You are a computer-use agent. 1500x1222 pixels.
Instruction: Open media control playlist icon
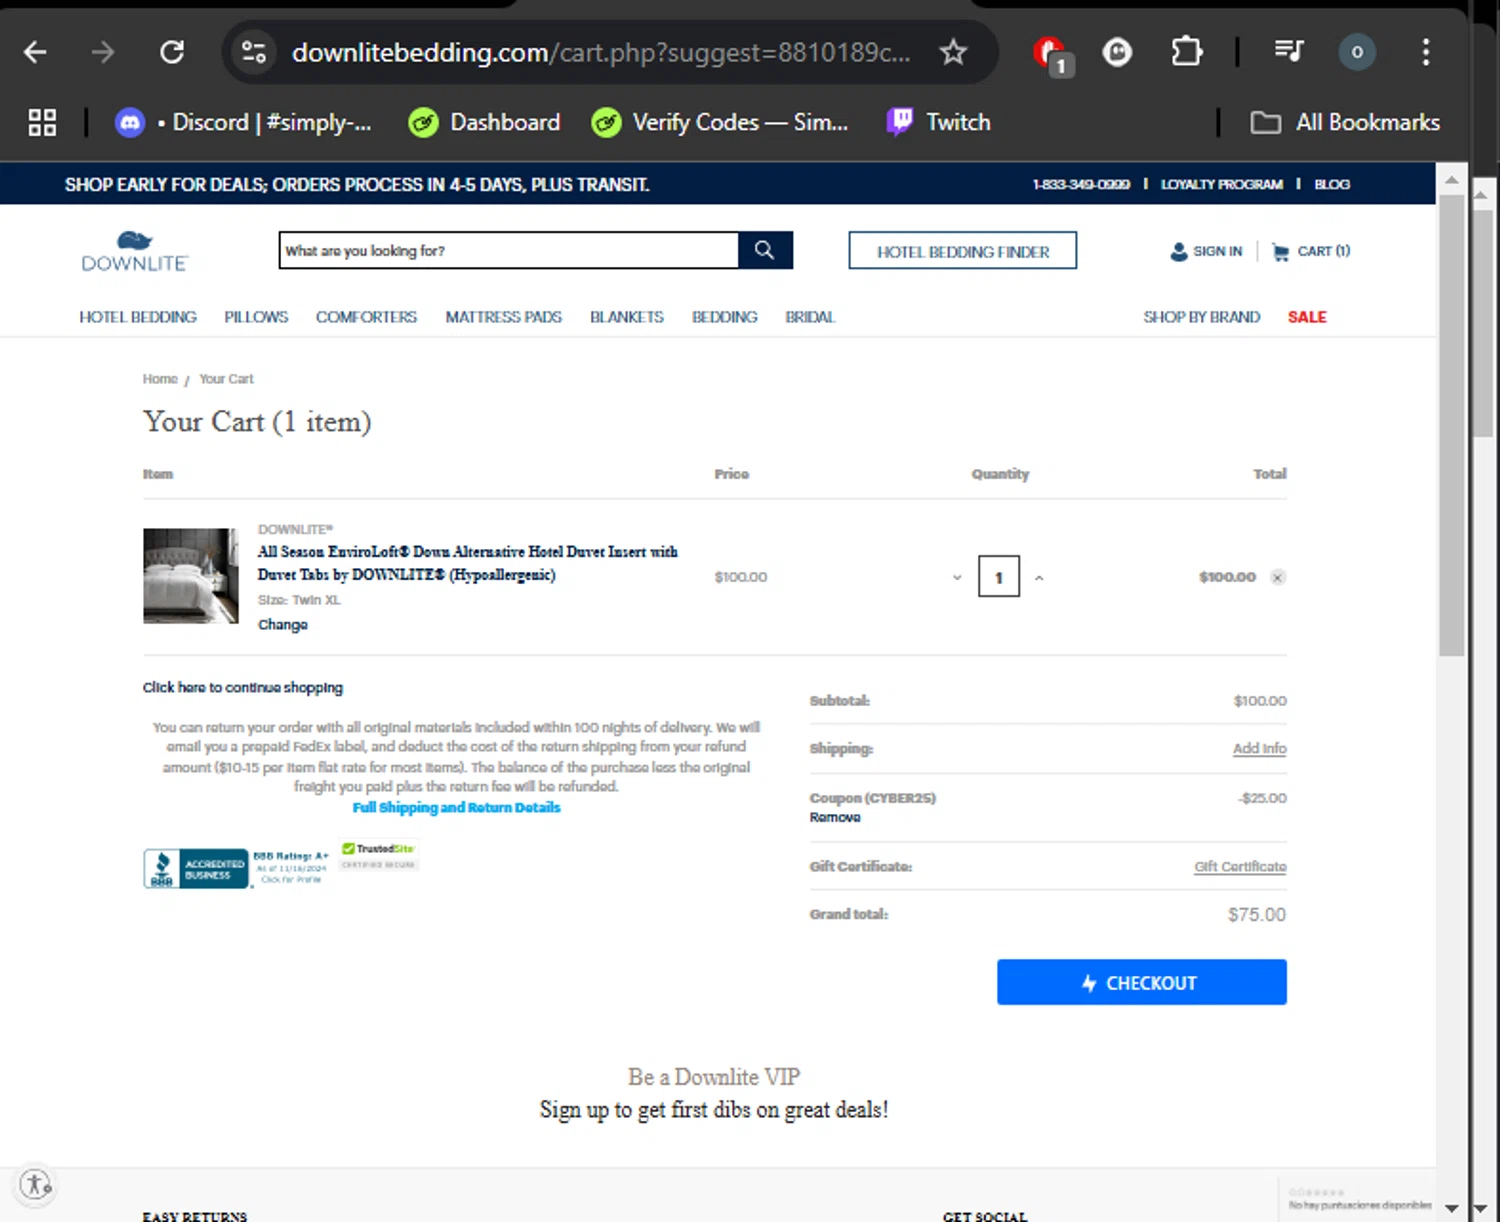(1289, 51)
